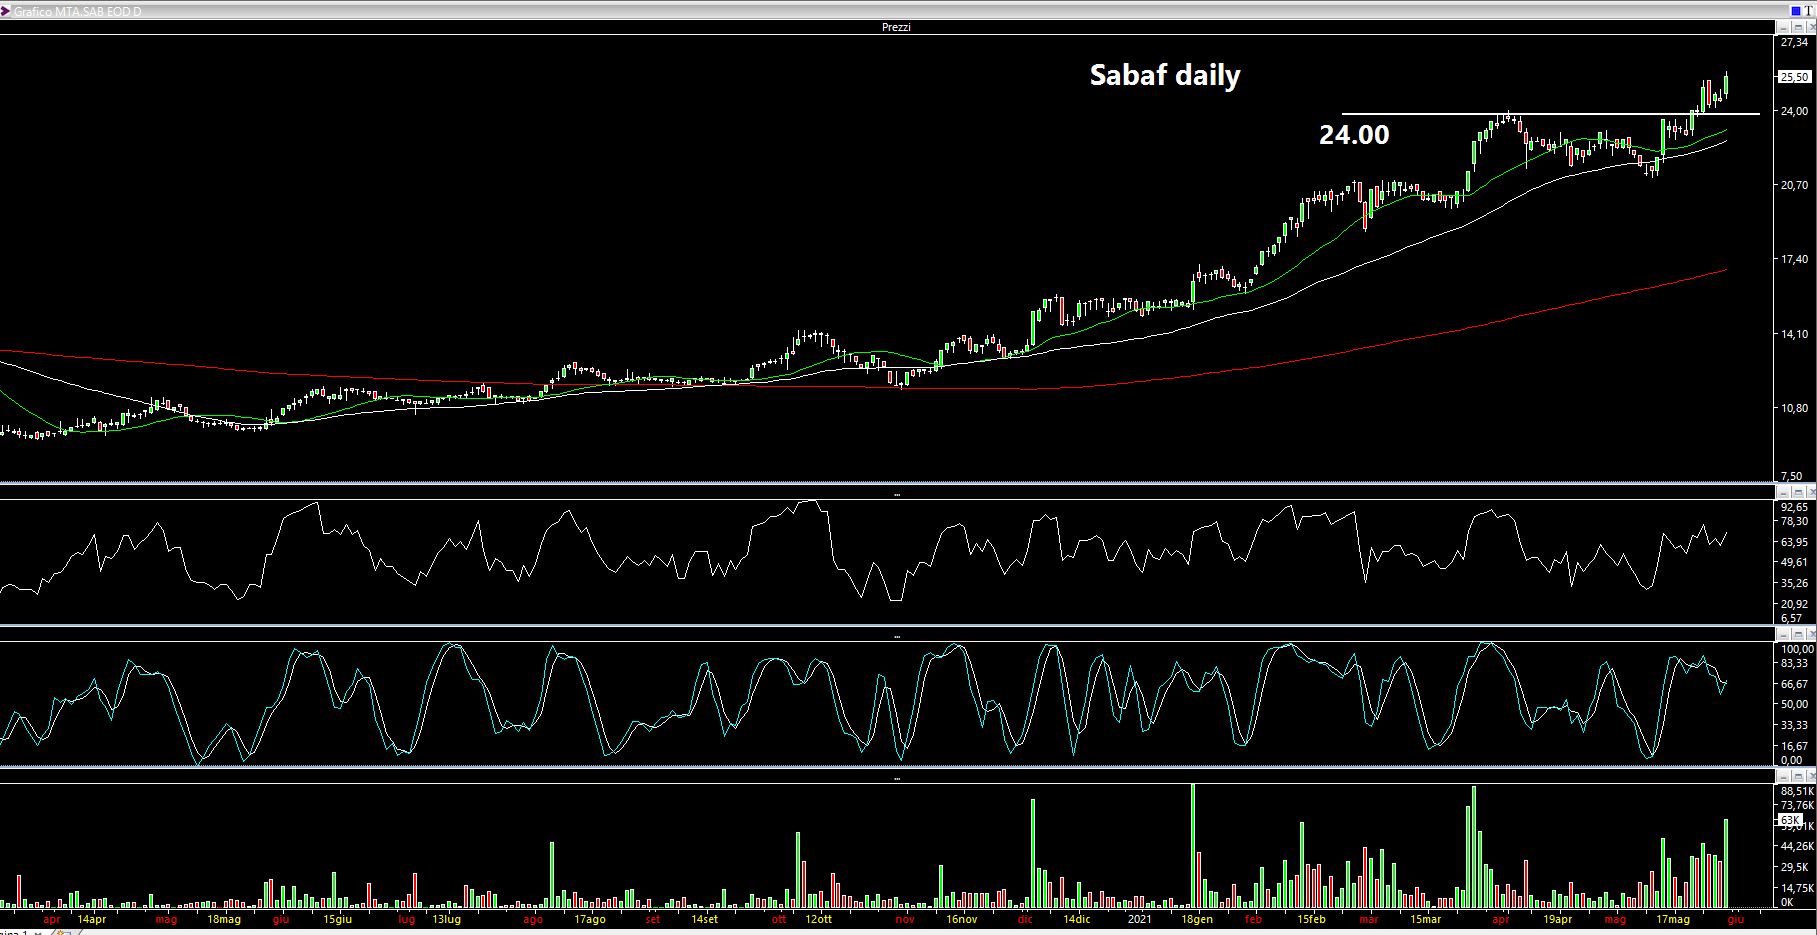Click the 10,80 price axis value
The image size is (1817, 935).
point(1795,408)
